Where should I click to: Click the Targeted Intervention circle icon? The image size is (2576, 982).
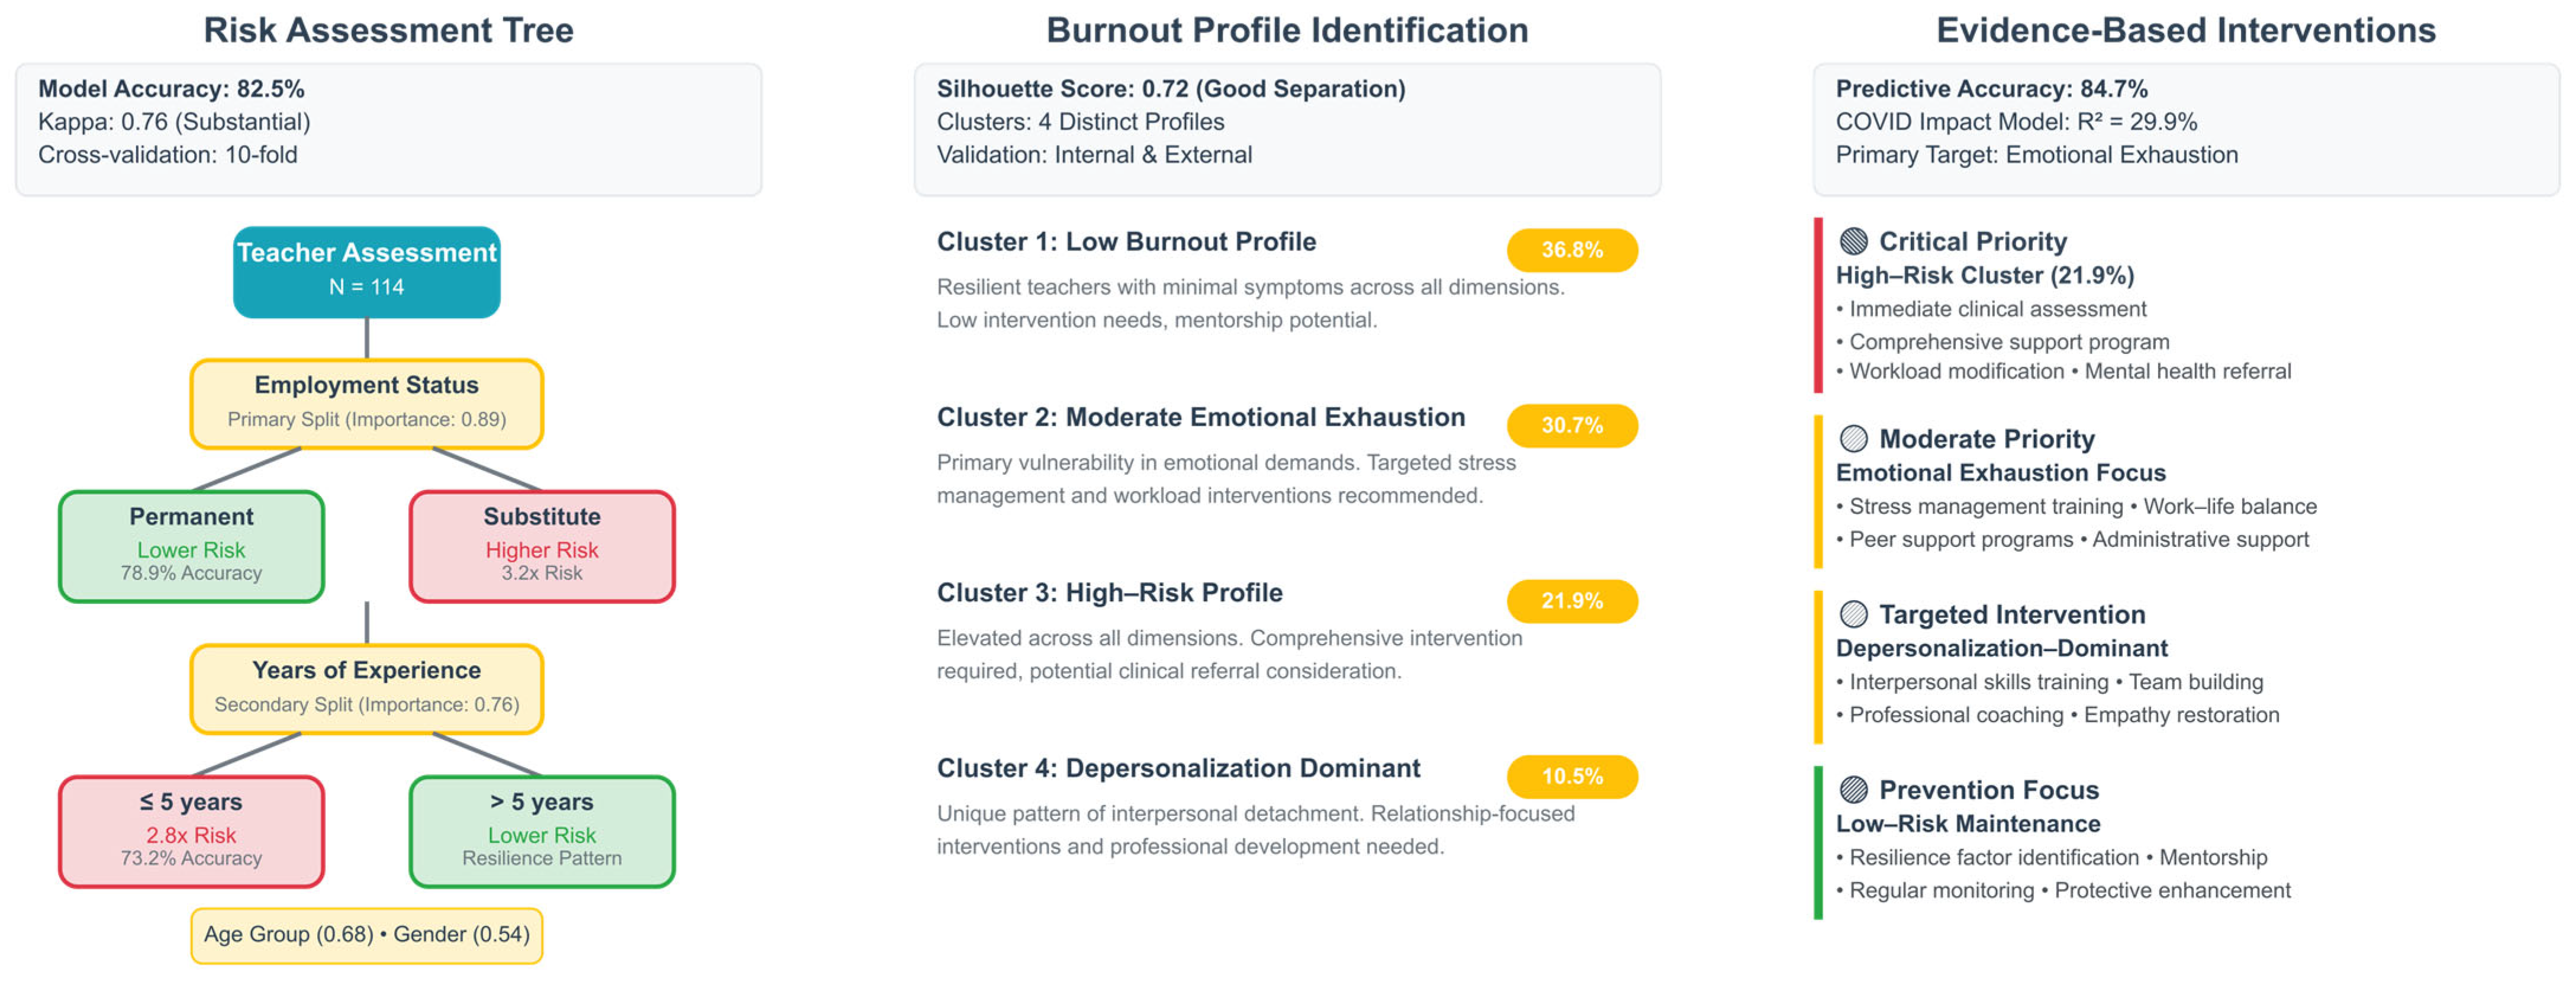tap(1853, 614)
